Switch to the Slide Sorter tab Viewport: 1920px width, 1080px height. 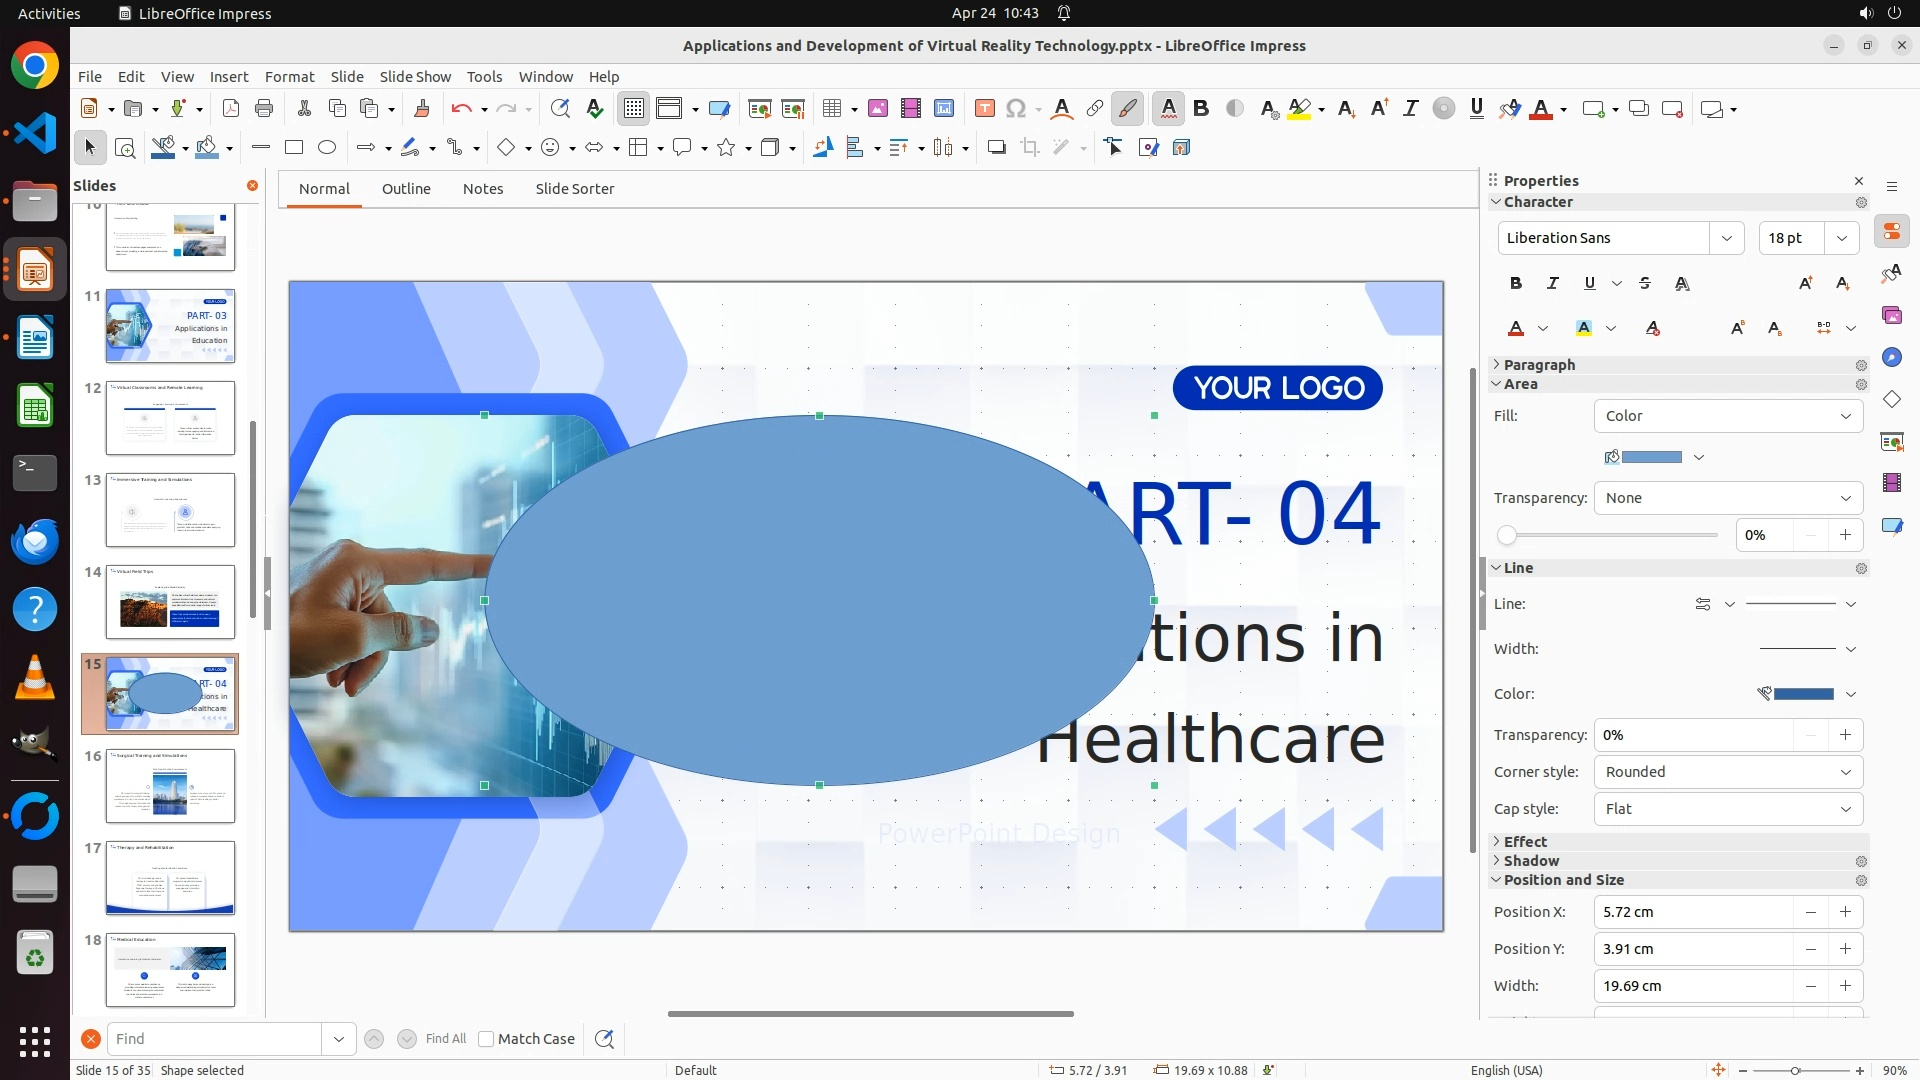[574, 189]
